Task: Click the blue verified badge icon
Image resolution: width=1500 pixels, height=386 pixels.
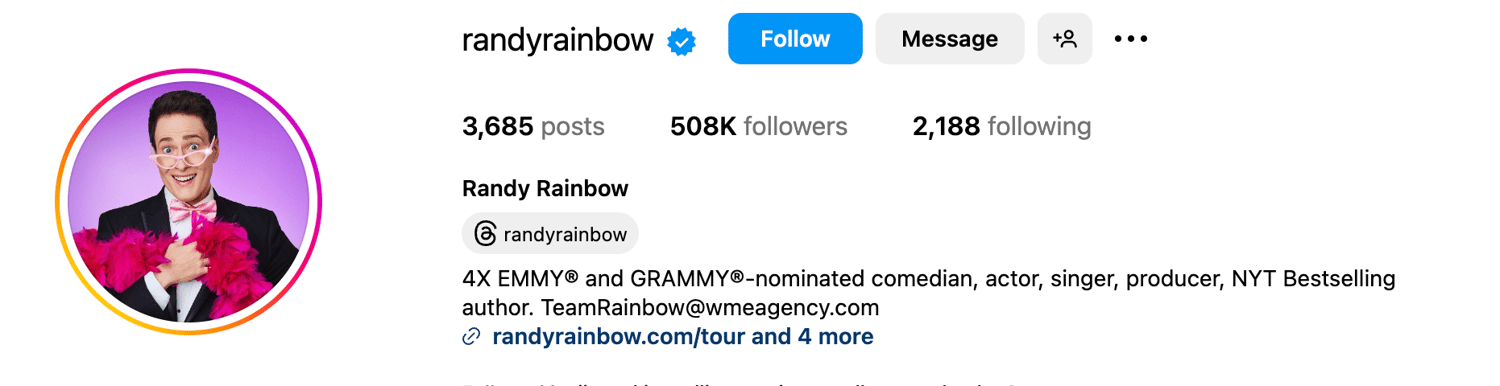Action: 682,41
